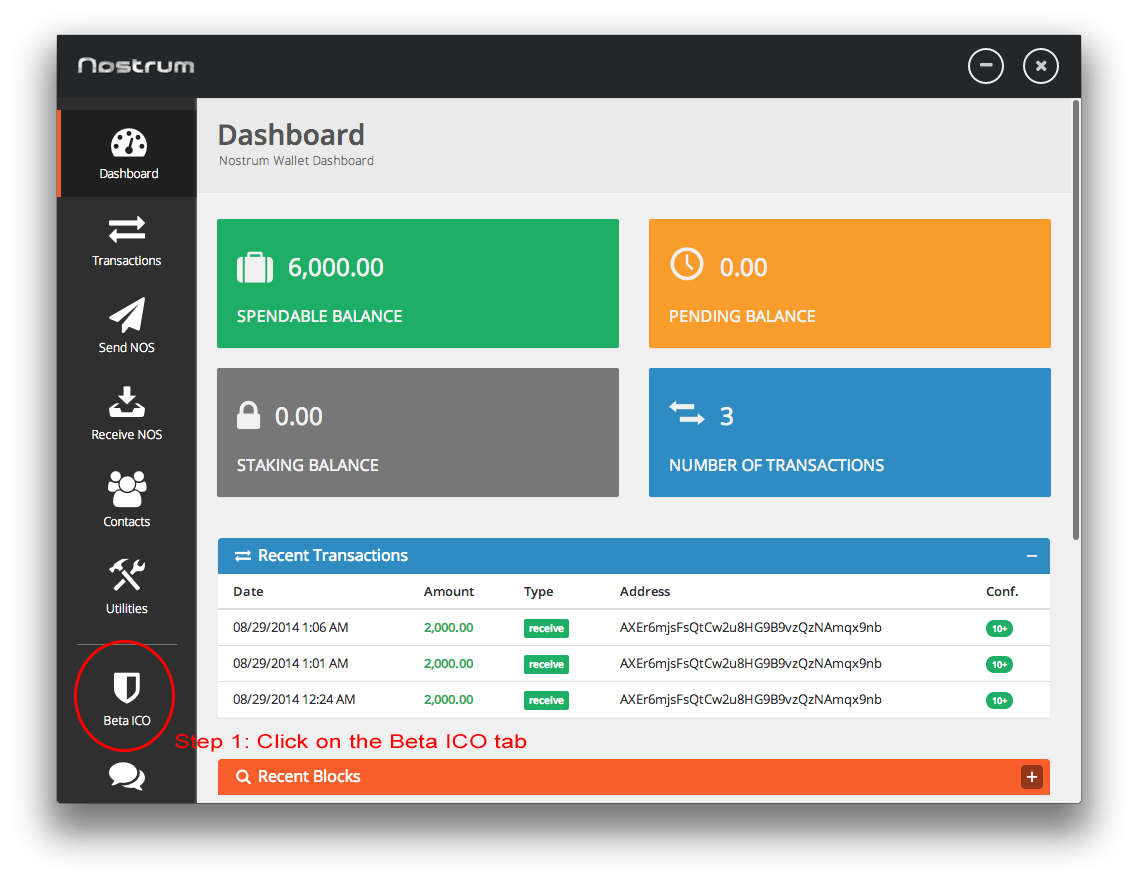Screen dimensions: 1138x882
Task: Click the Spendable Balance amount 6,000.00
Action: tap(335, 268)
